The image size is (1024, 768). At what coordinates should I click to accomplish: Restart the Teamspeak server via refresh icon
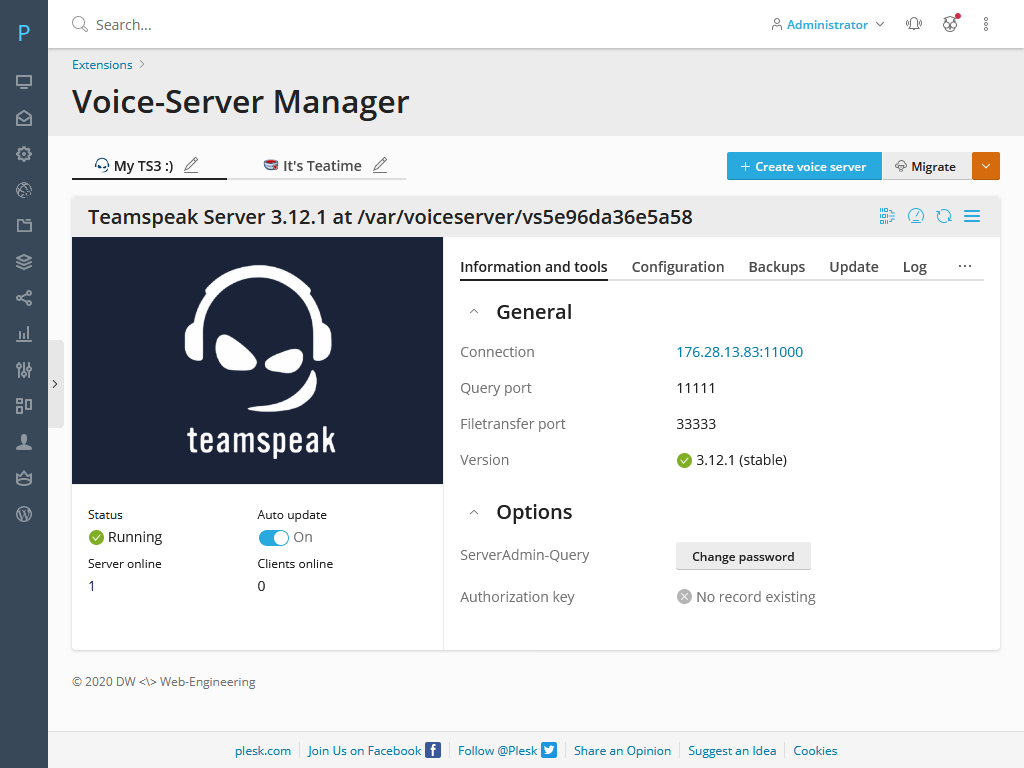pos(944,215)
